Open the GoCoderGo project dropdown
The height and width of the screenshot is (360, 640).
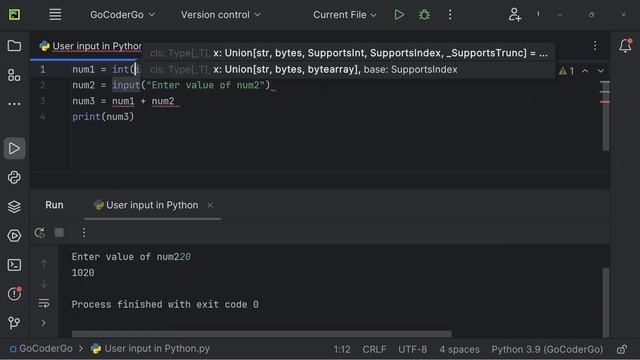[122, 15]
